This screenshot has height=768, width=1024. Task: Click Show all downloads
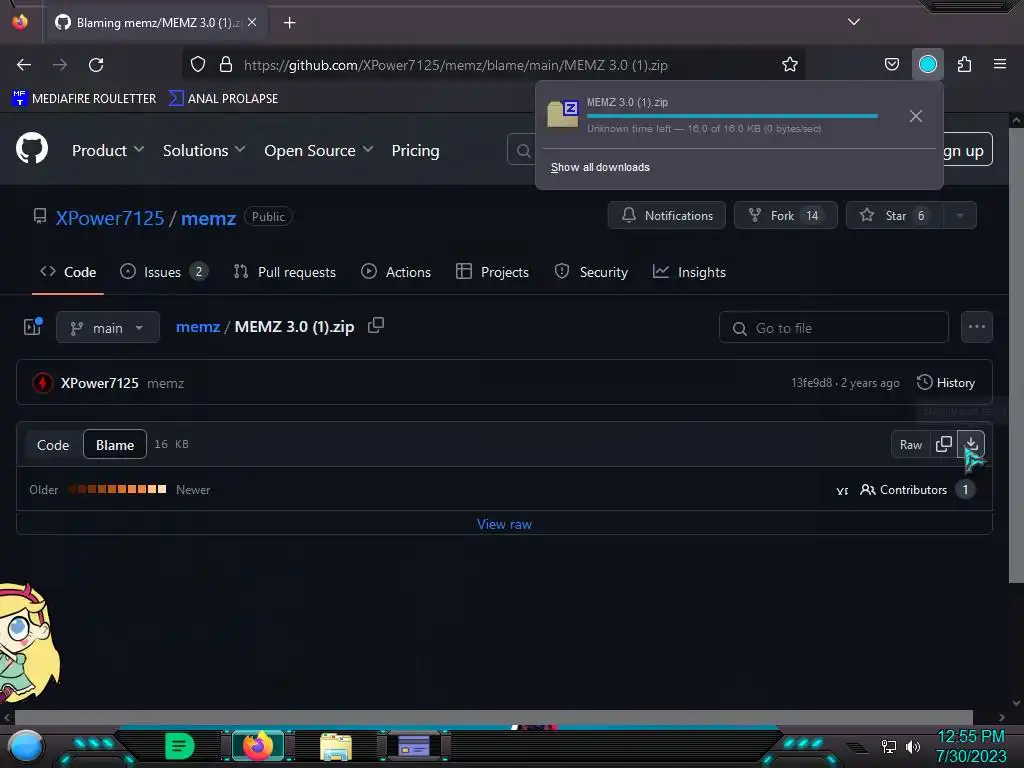click(x=600, y=167)
